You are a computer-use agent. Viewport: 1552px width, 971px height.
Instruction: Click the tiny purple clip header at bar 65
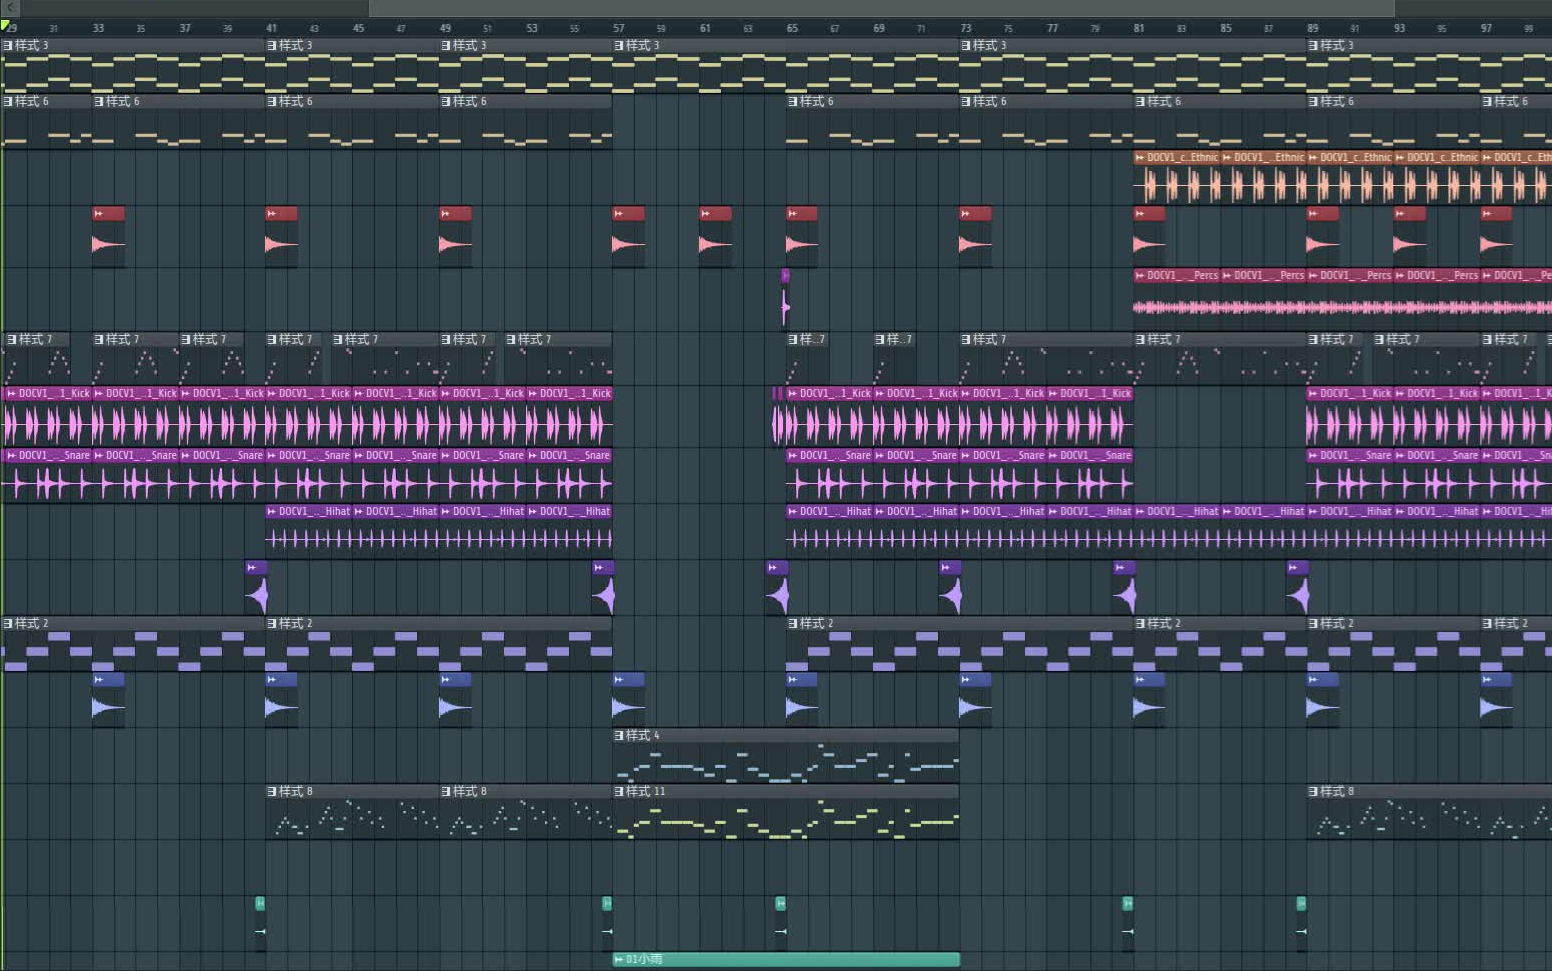click(x=785, y=275)
